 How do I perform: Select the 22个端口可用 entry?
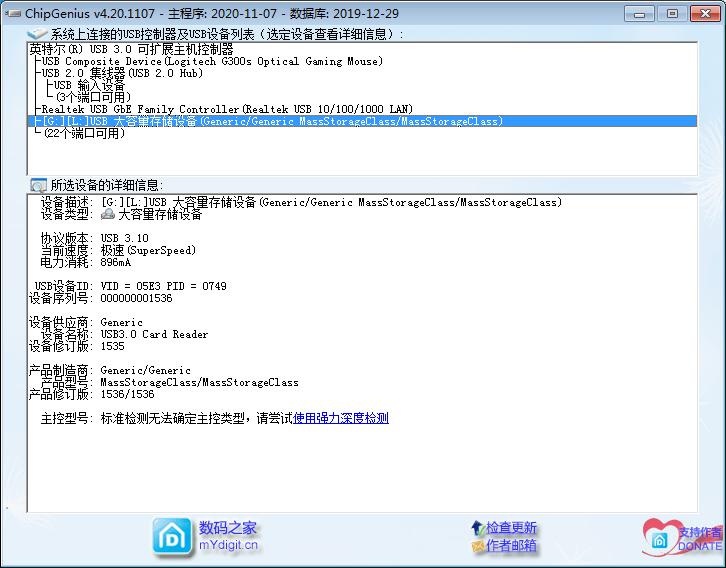point(84,133)
